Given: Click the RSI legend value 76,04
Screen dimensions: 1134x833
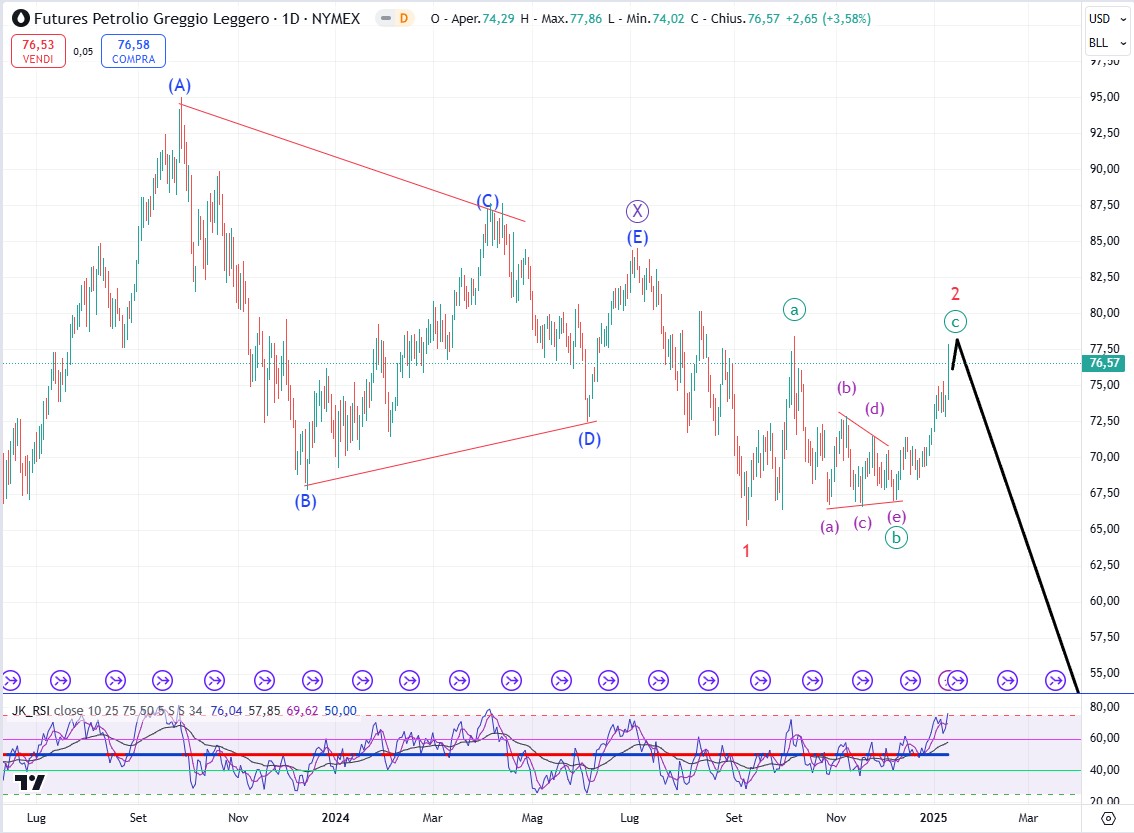Looking at the screenshot, I should (x=226, y=711).
